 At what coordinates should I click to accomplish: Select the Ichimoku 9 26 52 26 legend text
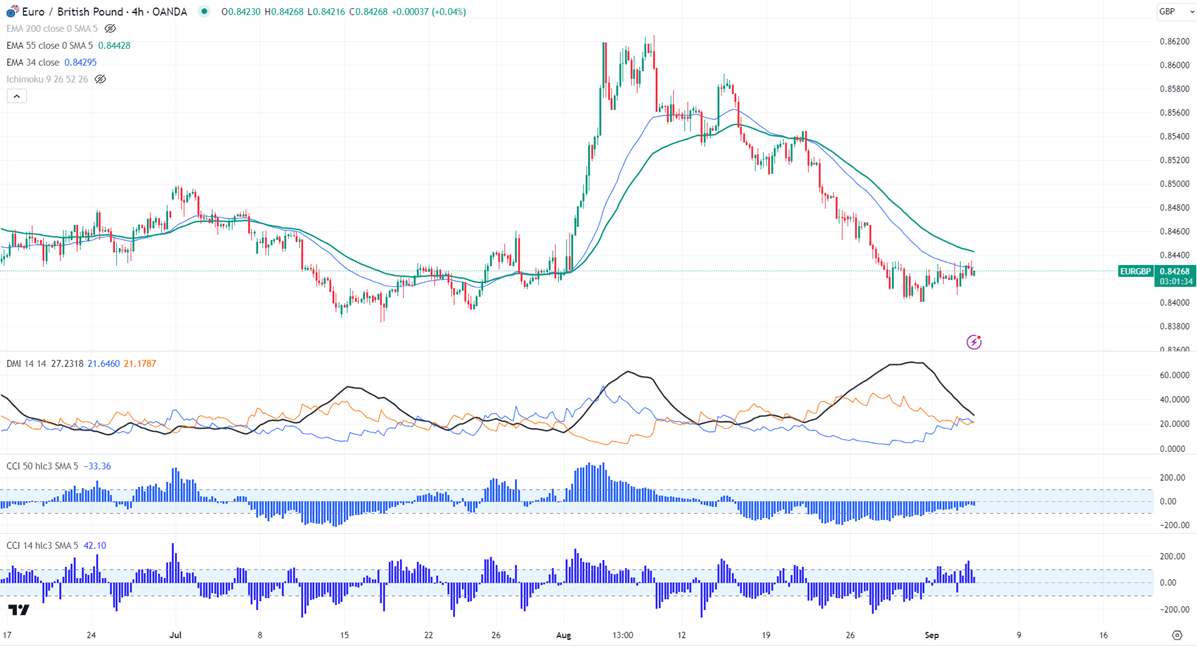coord(47,79)
